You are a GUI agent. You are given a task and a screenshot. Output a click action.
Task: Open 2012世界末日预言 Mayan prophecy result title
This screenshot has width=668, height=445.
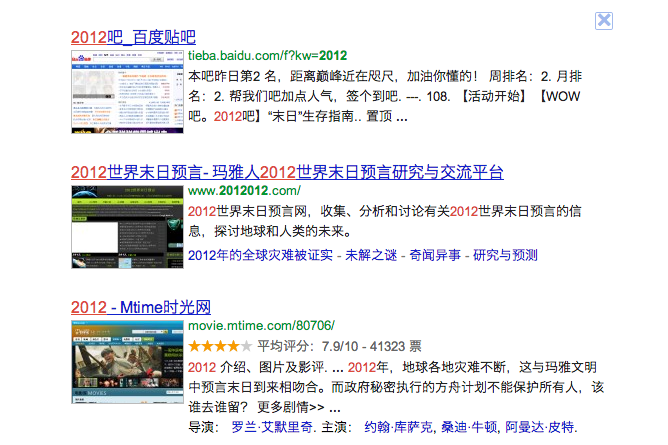[x=287, y=171]
